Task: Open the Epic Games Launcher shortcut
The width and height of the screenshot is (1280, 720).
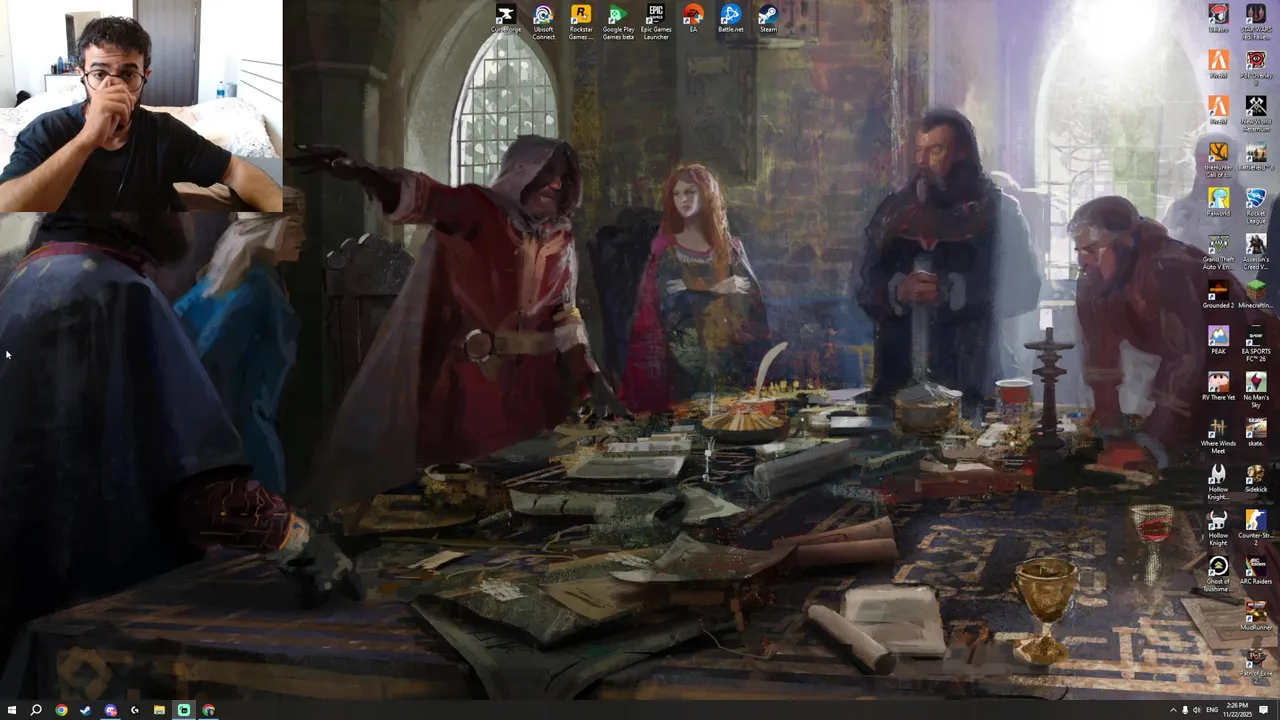Action: tap(656, 22)
